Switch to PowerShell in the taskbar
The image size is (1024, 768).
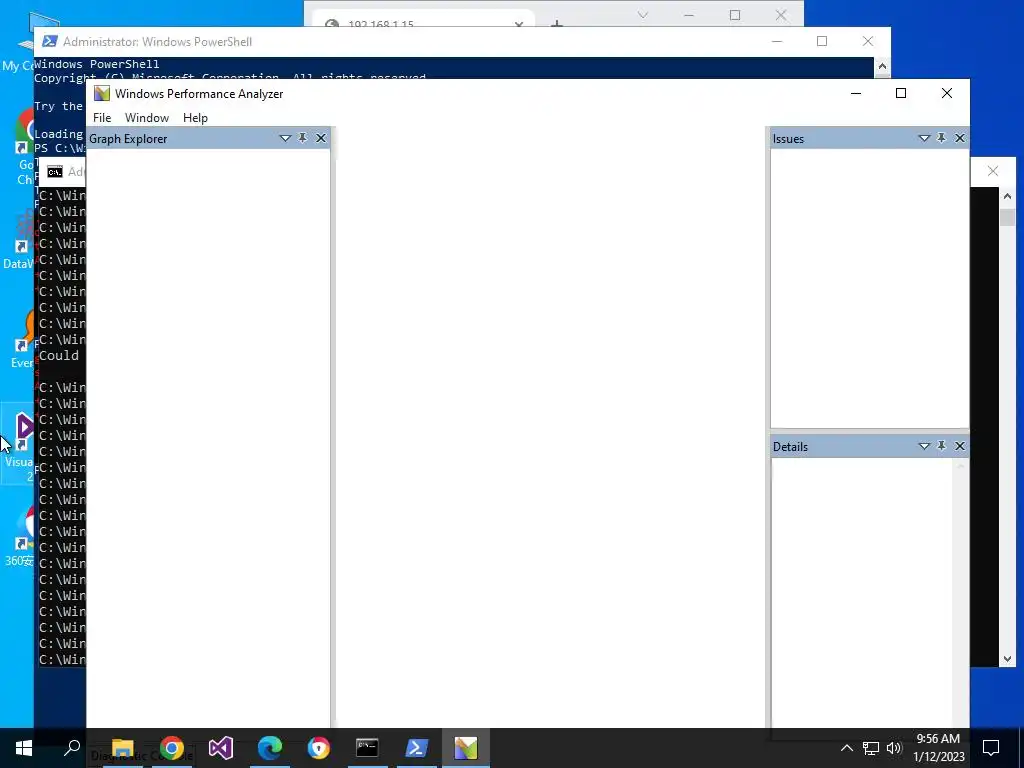coord(417,748)
